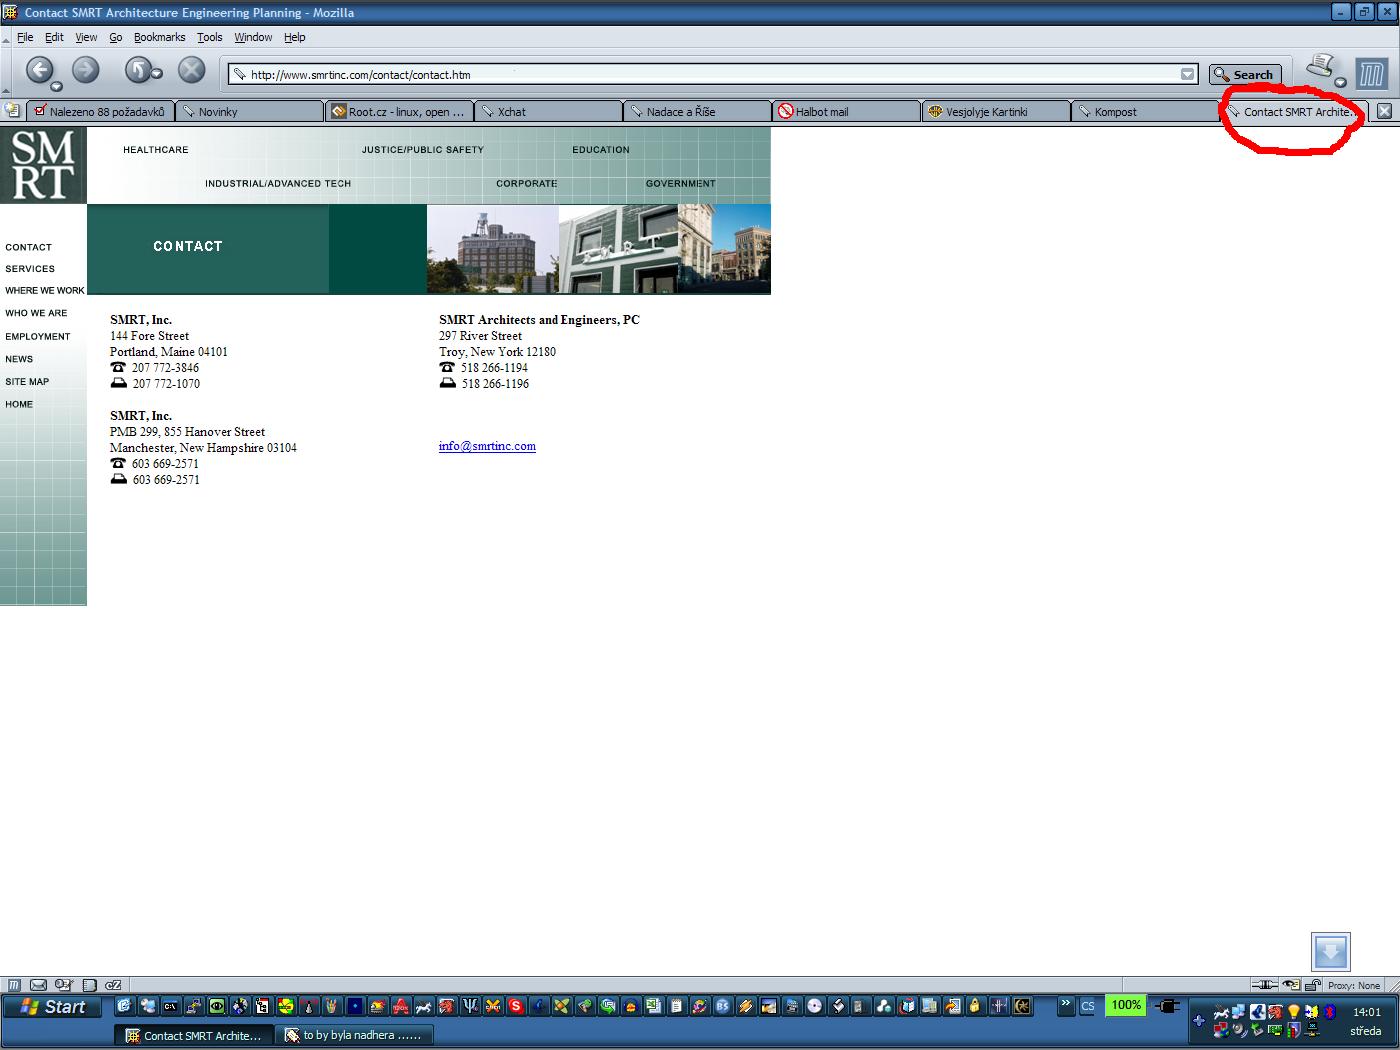Open the Help menu
Viewport: 1400px width, 1050px height.
click(294, 37)
